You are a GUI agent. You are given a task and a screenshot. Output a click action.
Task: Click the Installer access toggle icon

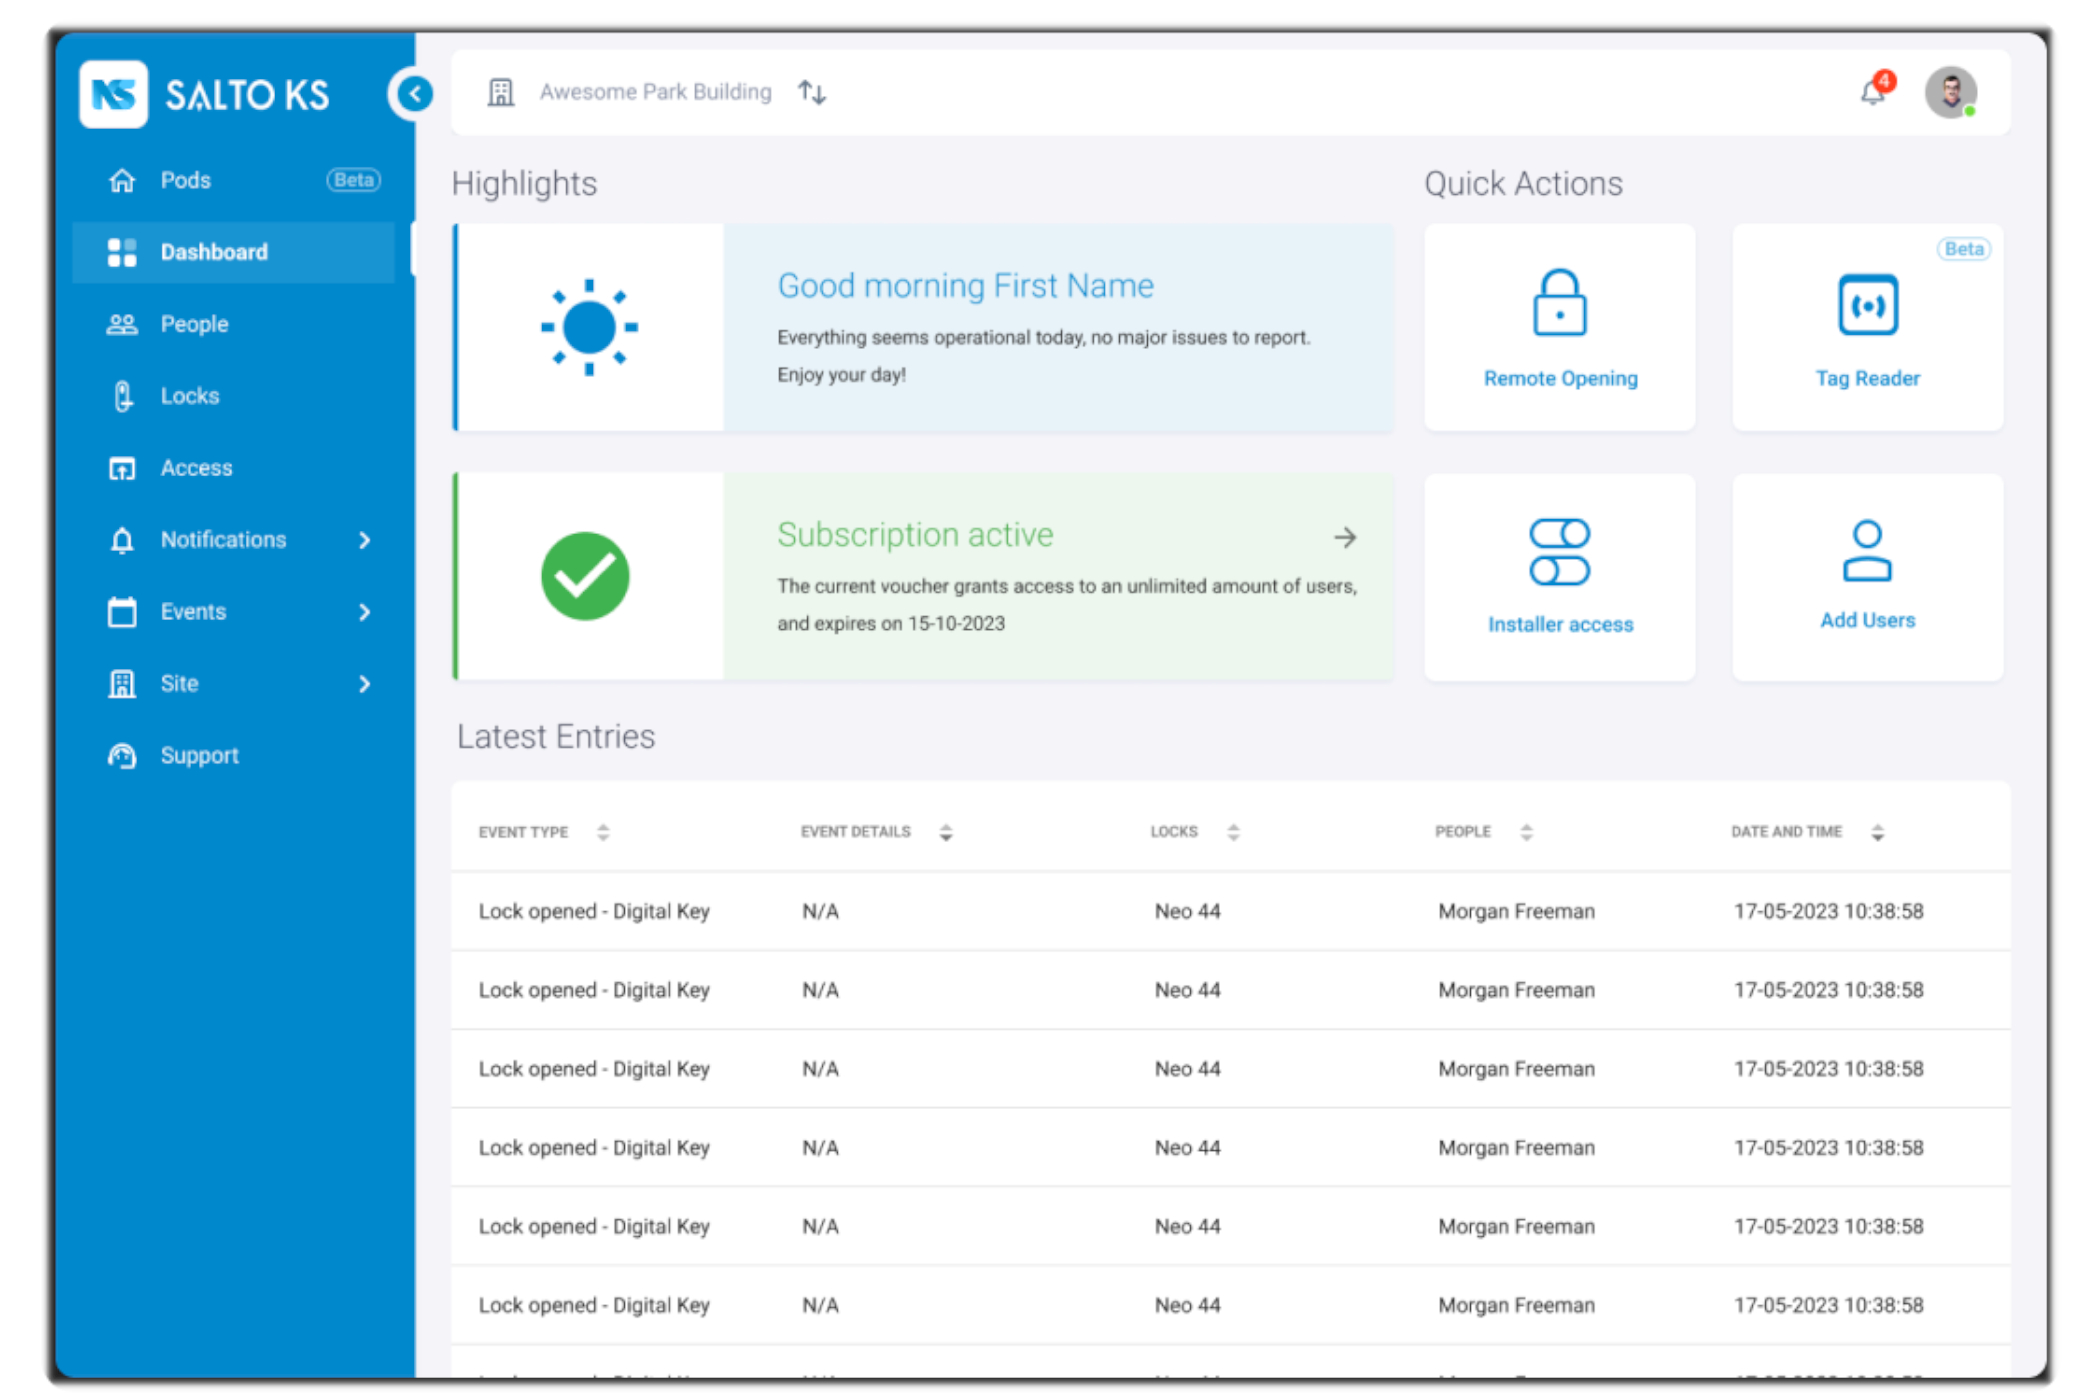(x=1558, y=551)
